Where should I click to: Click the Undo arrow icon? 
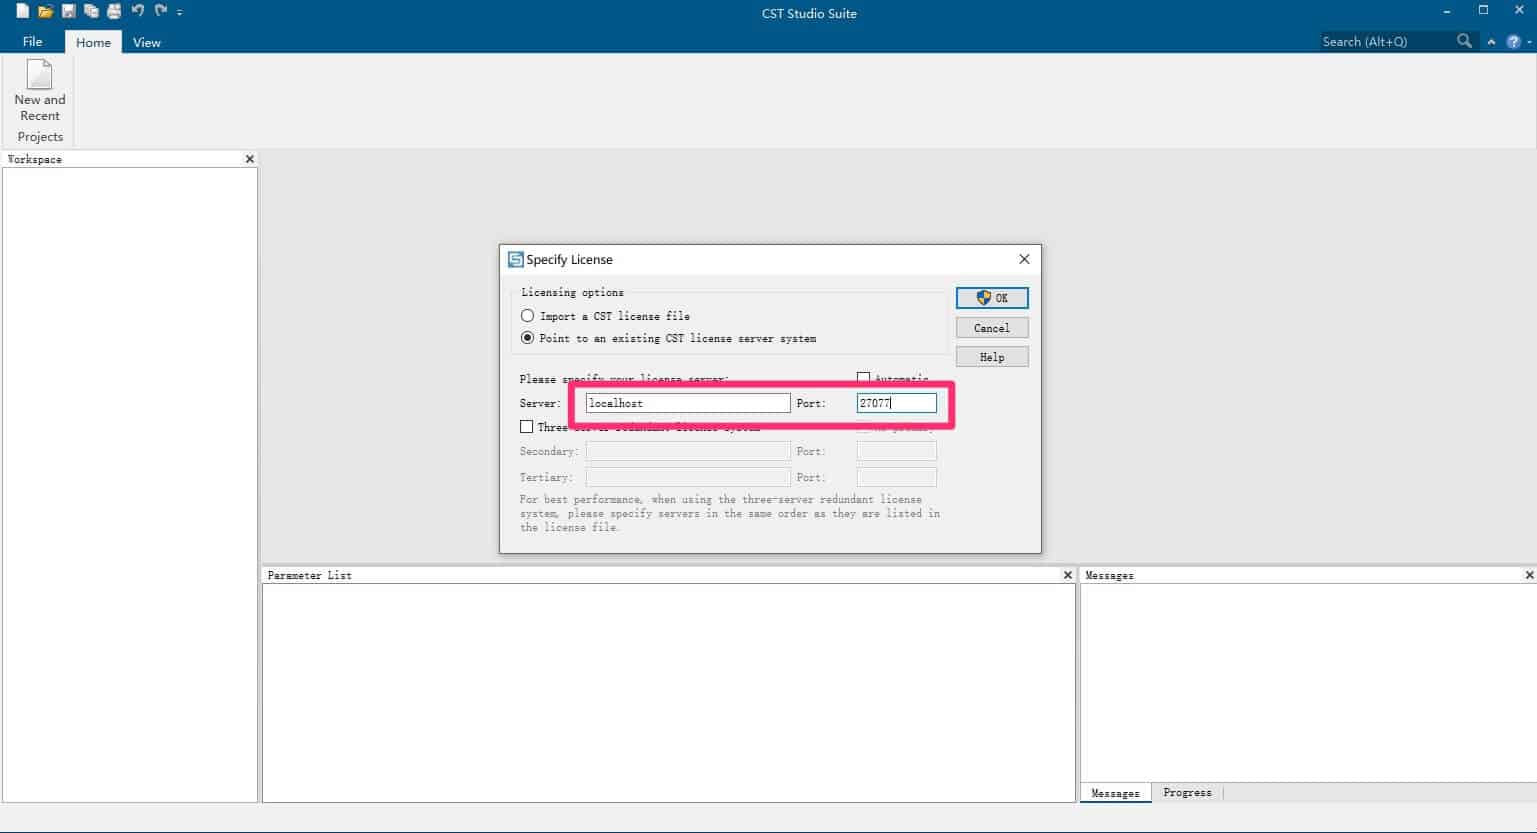tap(138, 11)
